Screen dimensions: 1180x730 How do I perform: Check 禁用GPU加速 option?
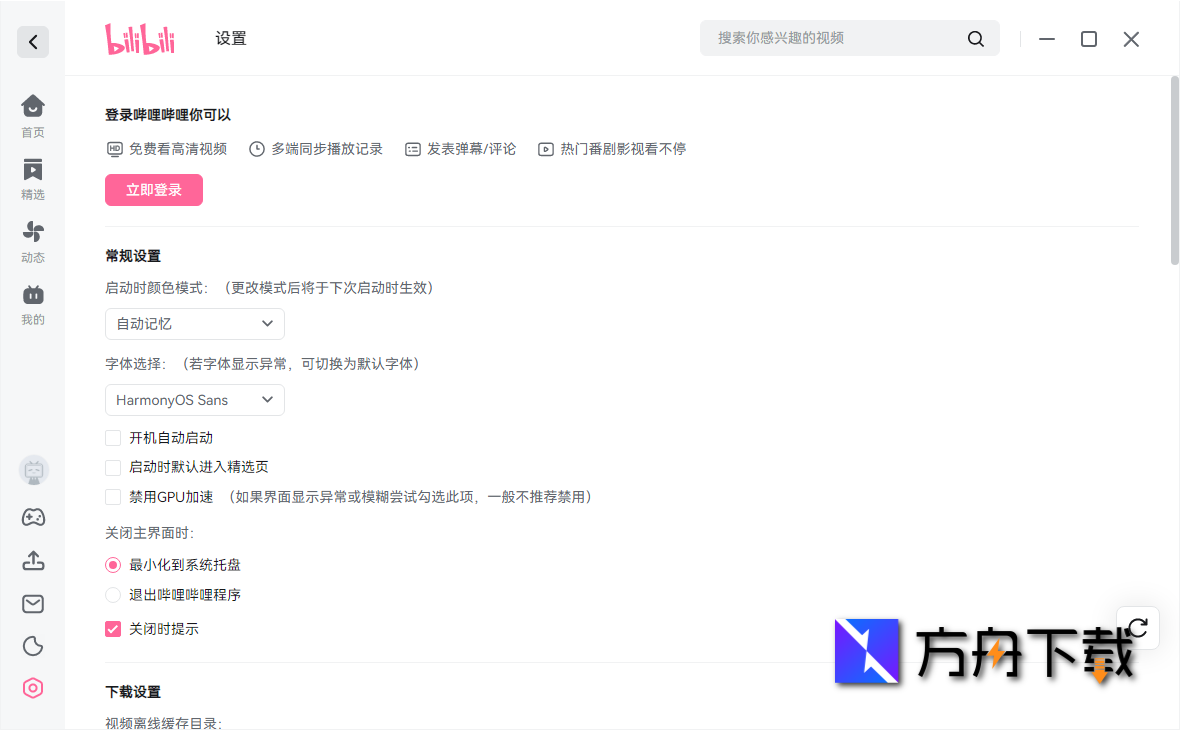click(x=112, y=496)
